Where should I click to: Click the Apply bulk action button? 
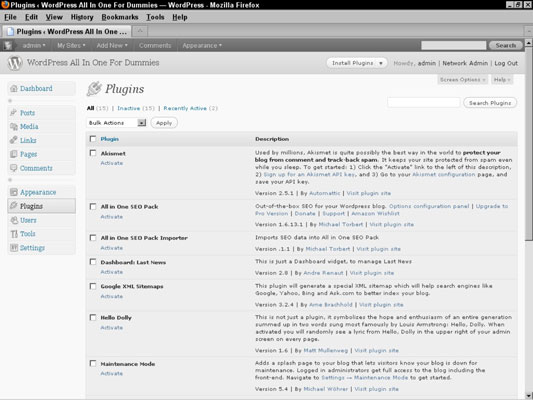(x=164, y=123)
